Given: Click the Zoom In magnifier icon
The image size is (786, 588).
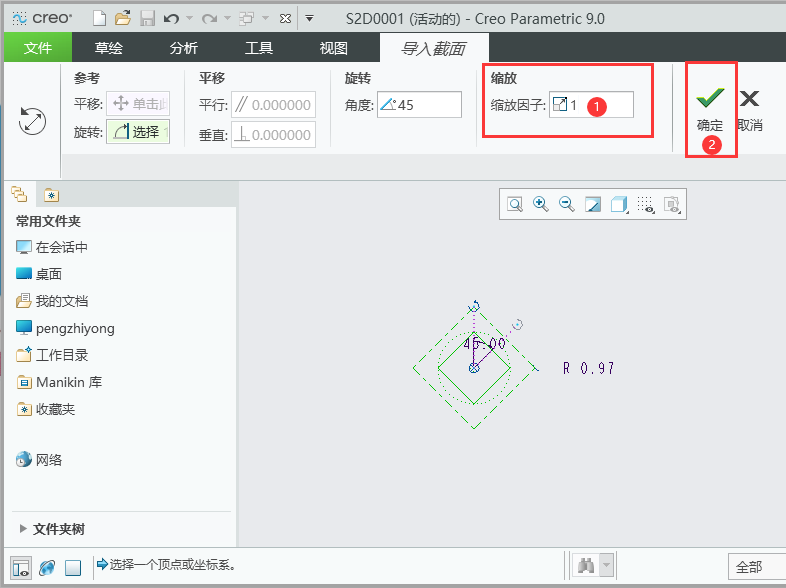Looking at the screenshot, I should (541, 204).
